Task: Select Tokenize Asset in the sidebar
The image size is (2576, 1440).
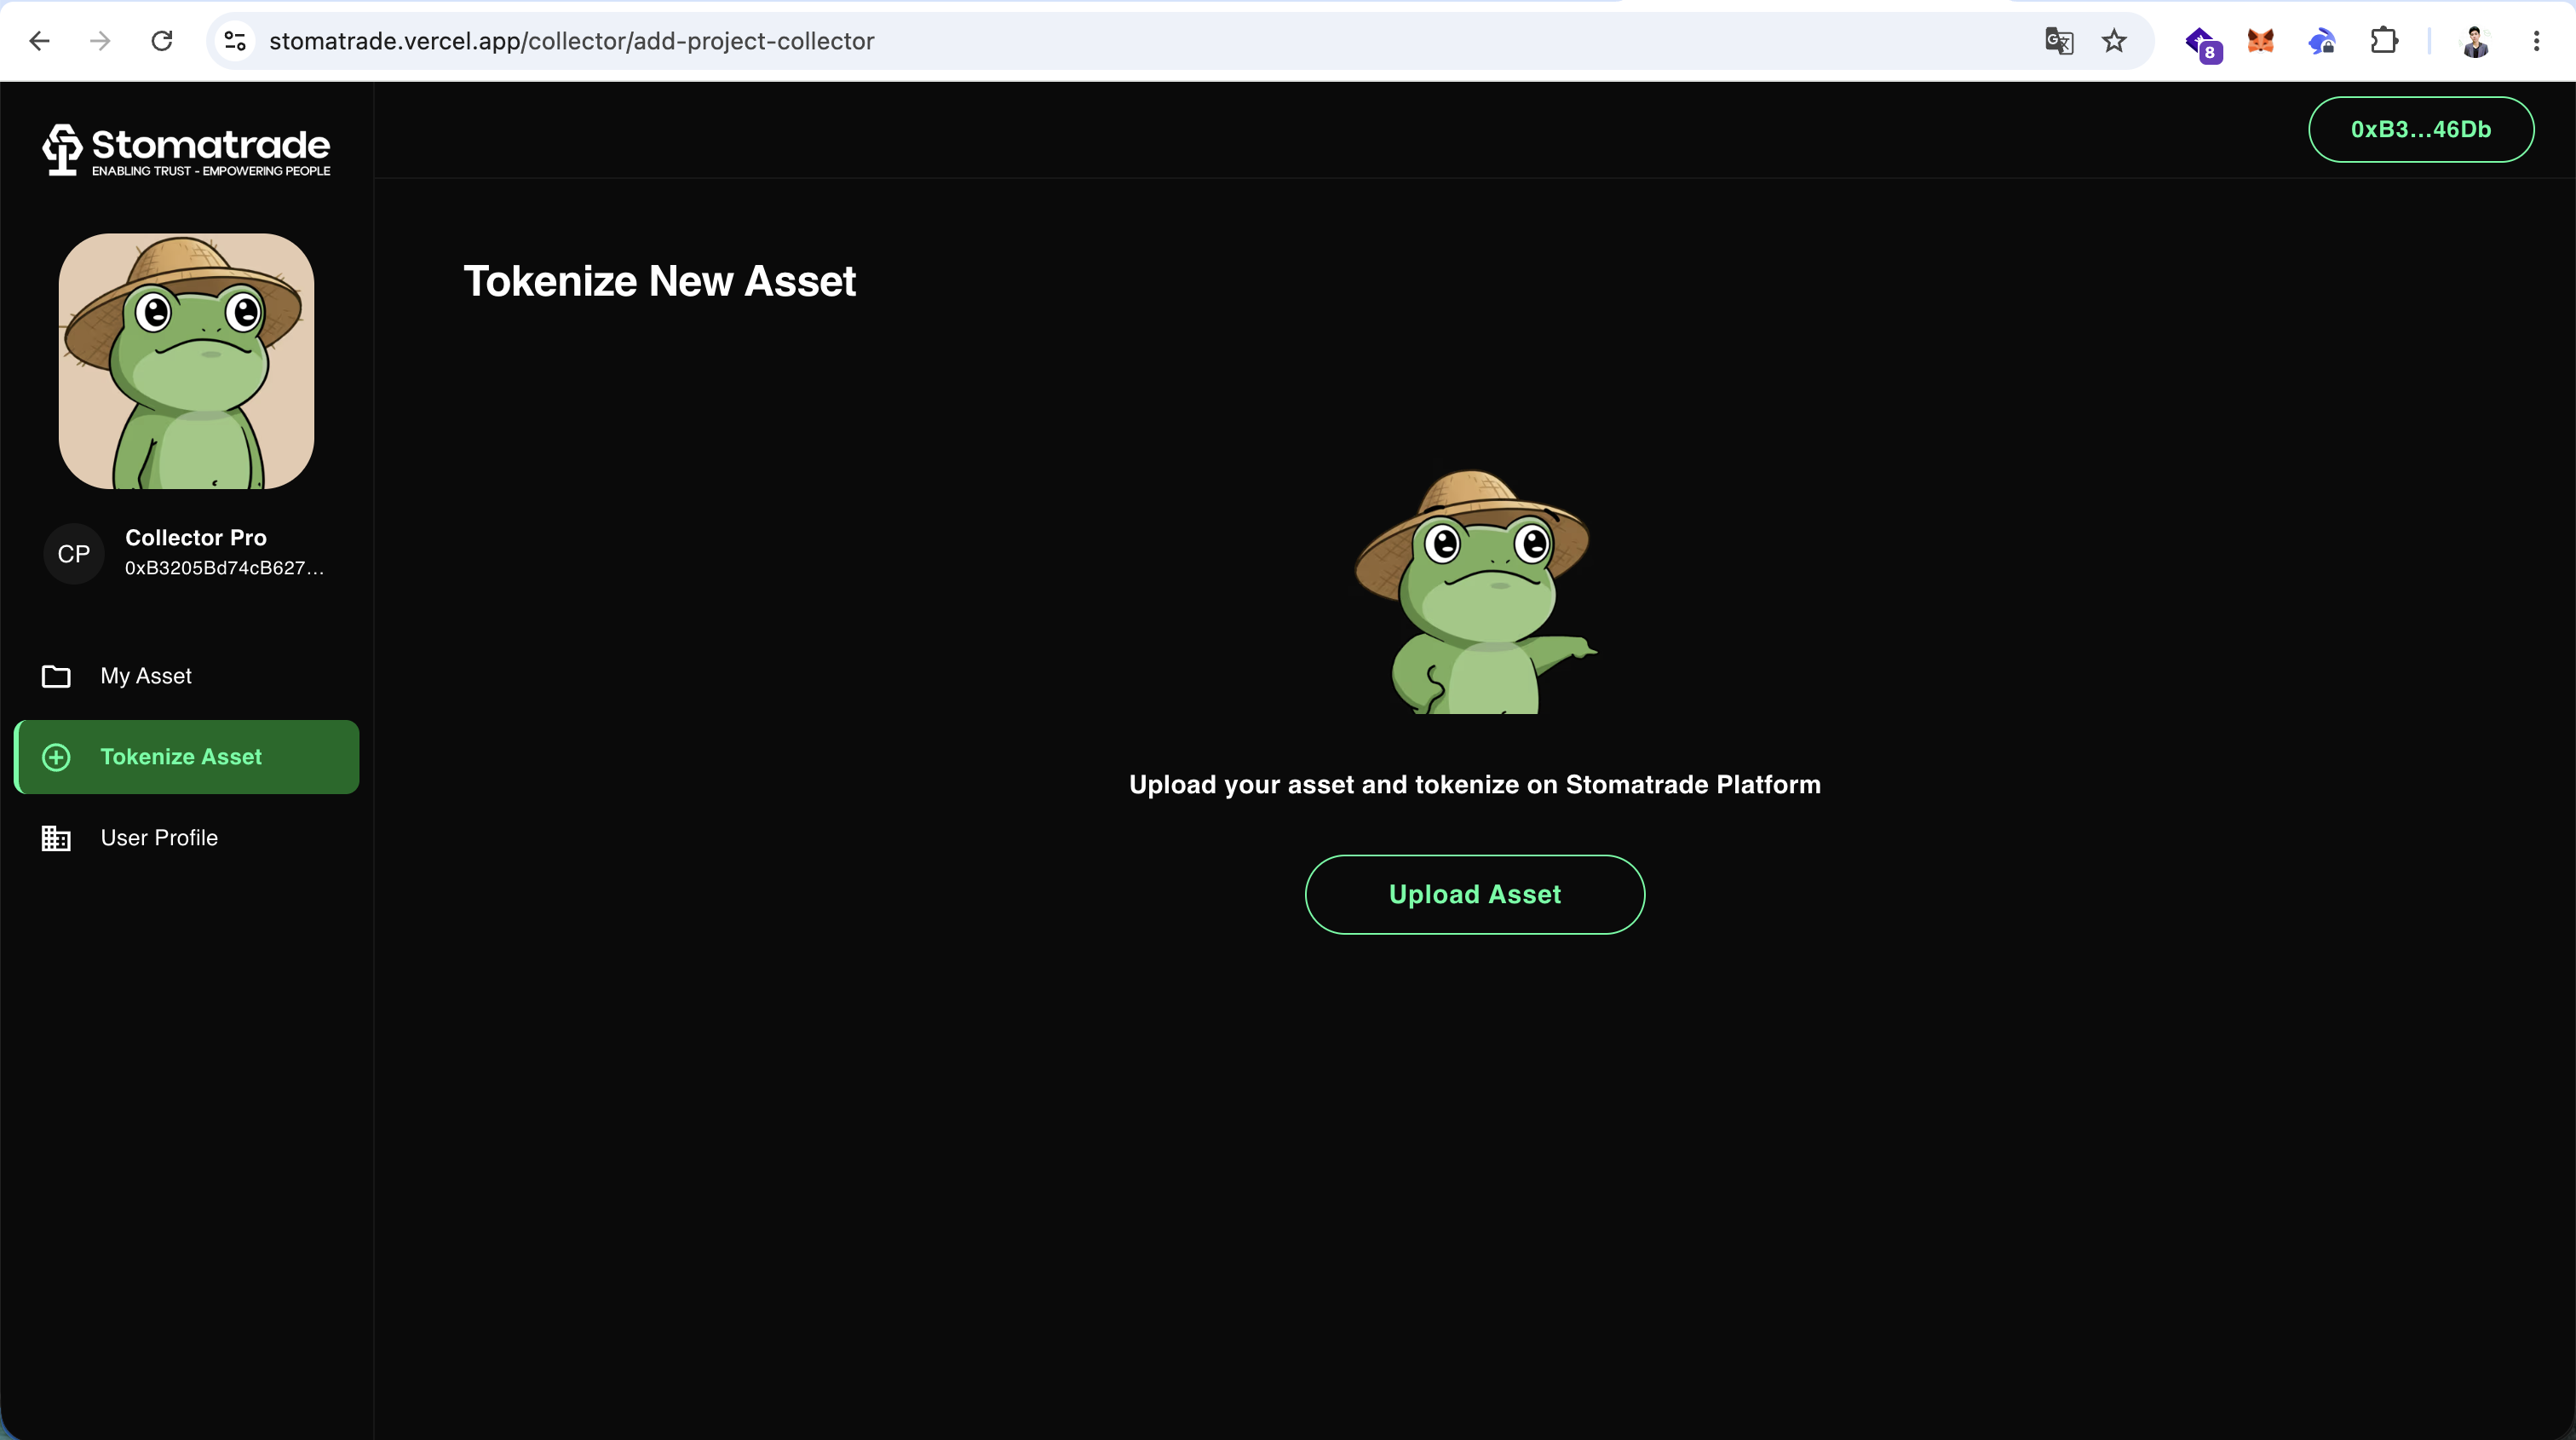Action: (x=187, y=757)
